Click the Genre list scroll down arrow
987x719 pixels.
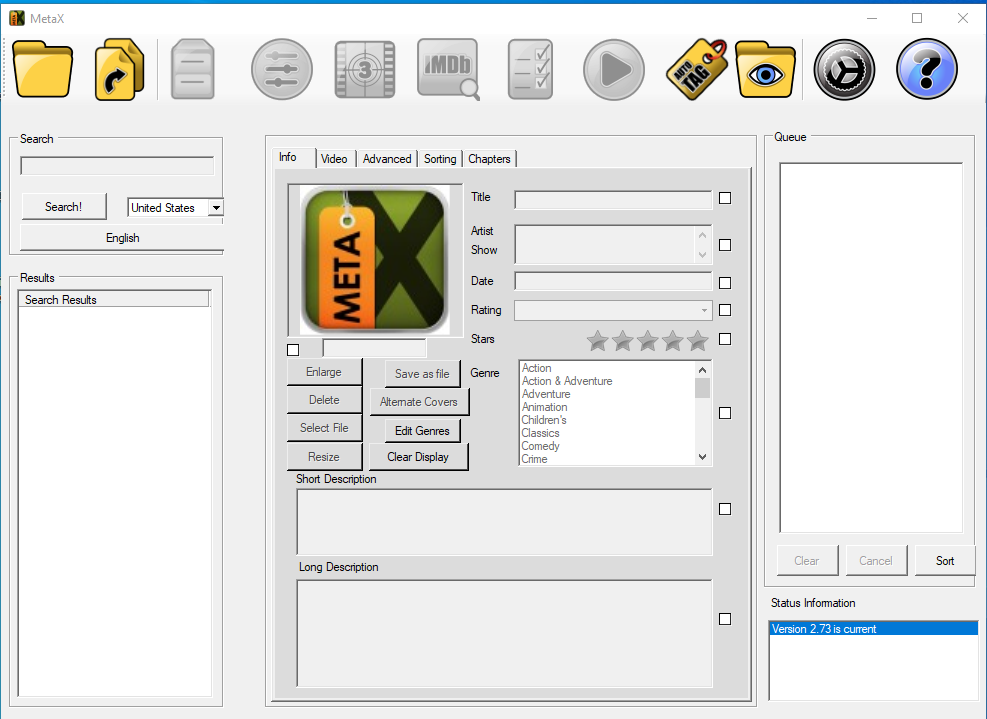coord(702,457)
